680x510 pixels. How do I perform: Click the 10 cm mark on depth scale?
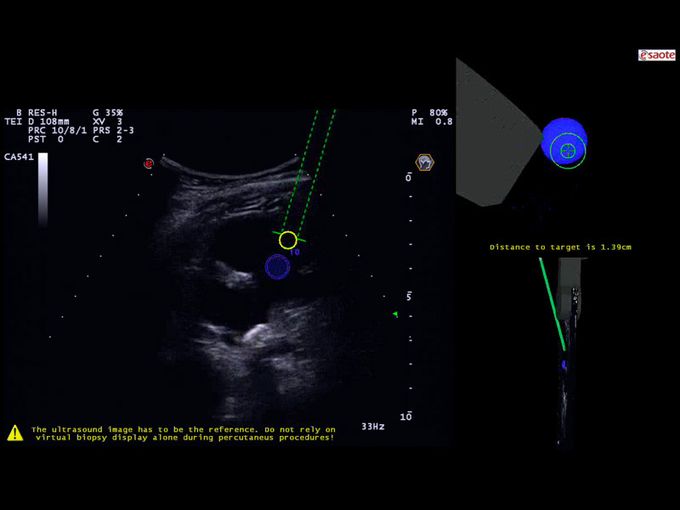(x=406, y=416)
